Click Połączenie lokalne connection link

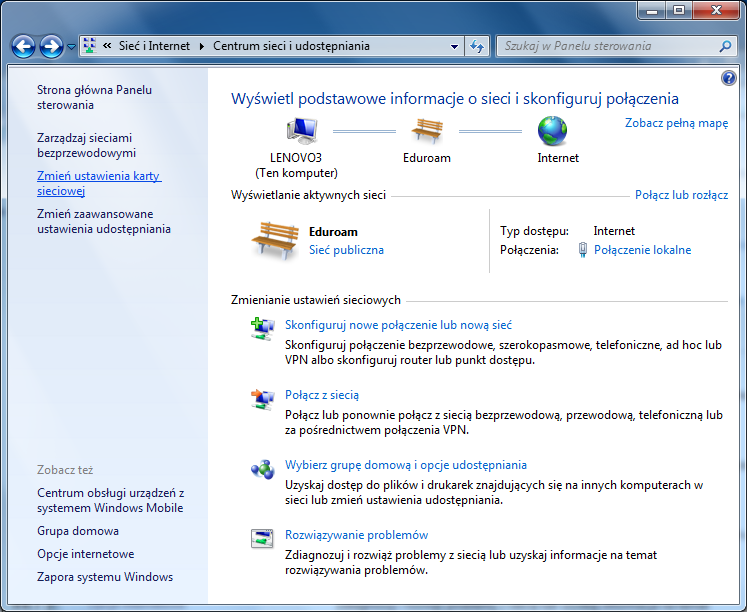tap(642, 250)
